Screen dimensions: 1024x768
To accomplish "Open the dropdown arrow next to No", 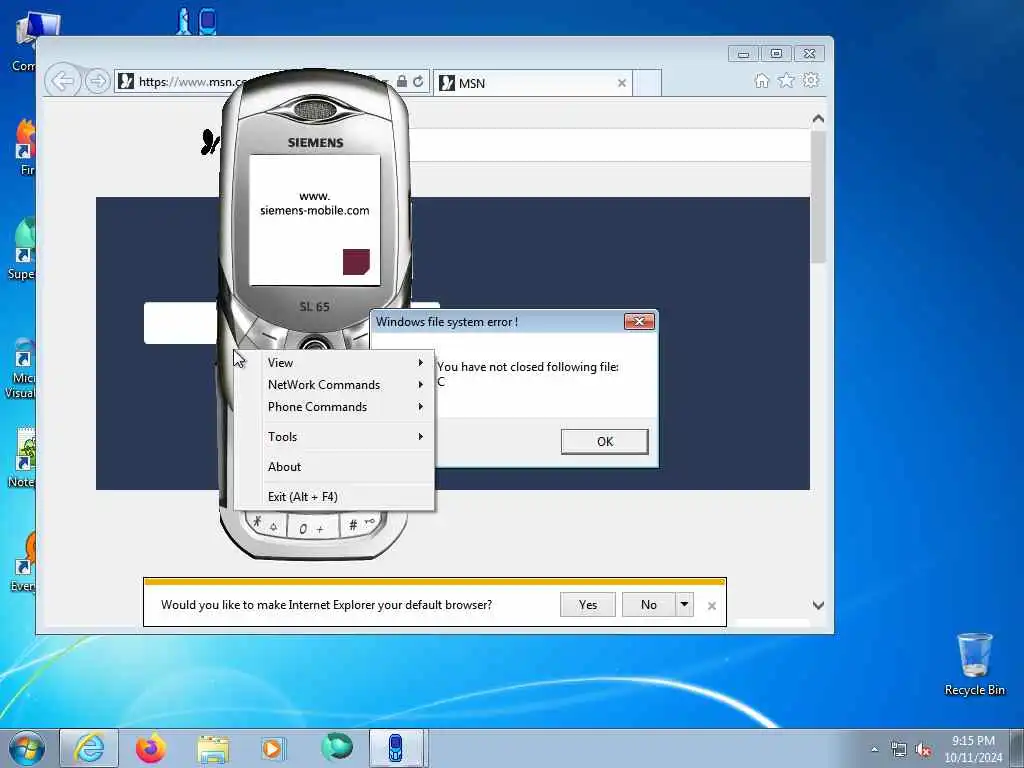I will point(684,605).
